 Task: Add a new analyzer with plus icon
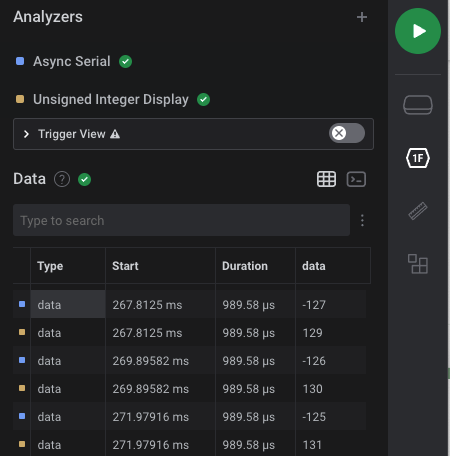pyautogui.click(x=362, y=17)
